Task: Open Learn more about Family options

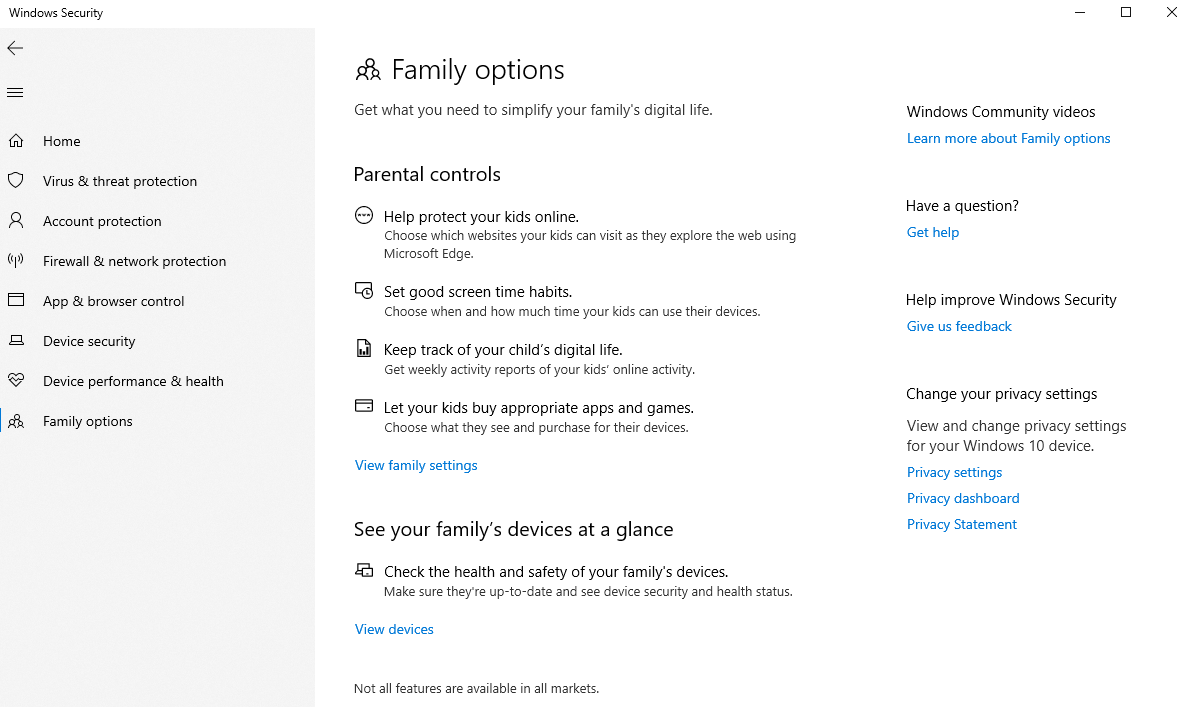Action: click(x=1008, y=138)
